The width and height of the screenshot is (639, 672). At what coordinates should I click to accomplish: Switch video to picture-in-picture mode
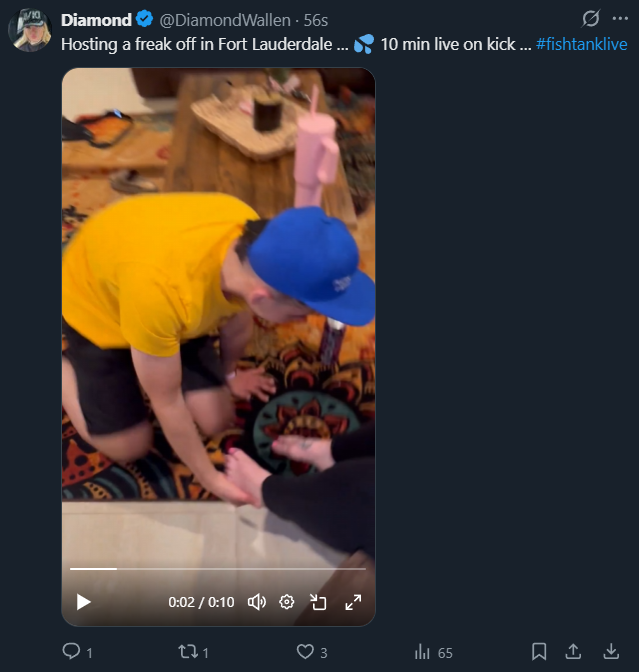pyautogui.click(x=318, y=602)
